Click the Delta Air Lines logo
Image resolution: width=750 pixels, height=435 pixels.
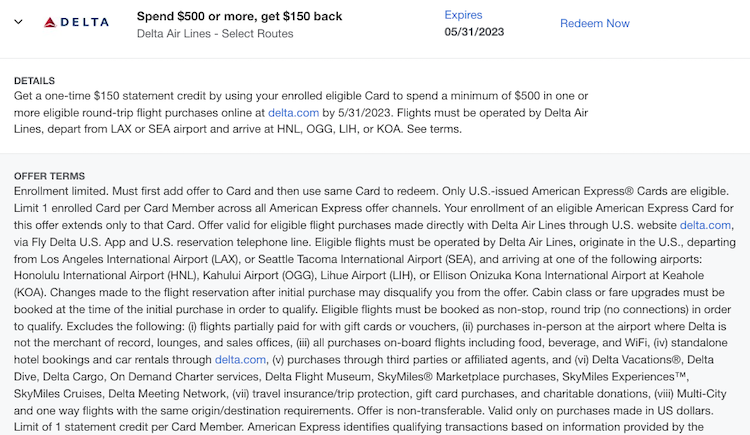(75, 22)
